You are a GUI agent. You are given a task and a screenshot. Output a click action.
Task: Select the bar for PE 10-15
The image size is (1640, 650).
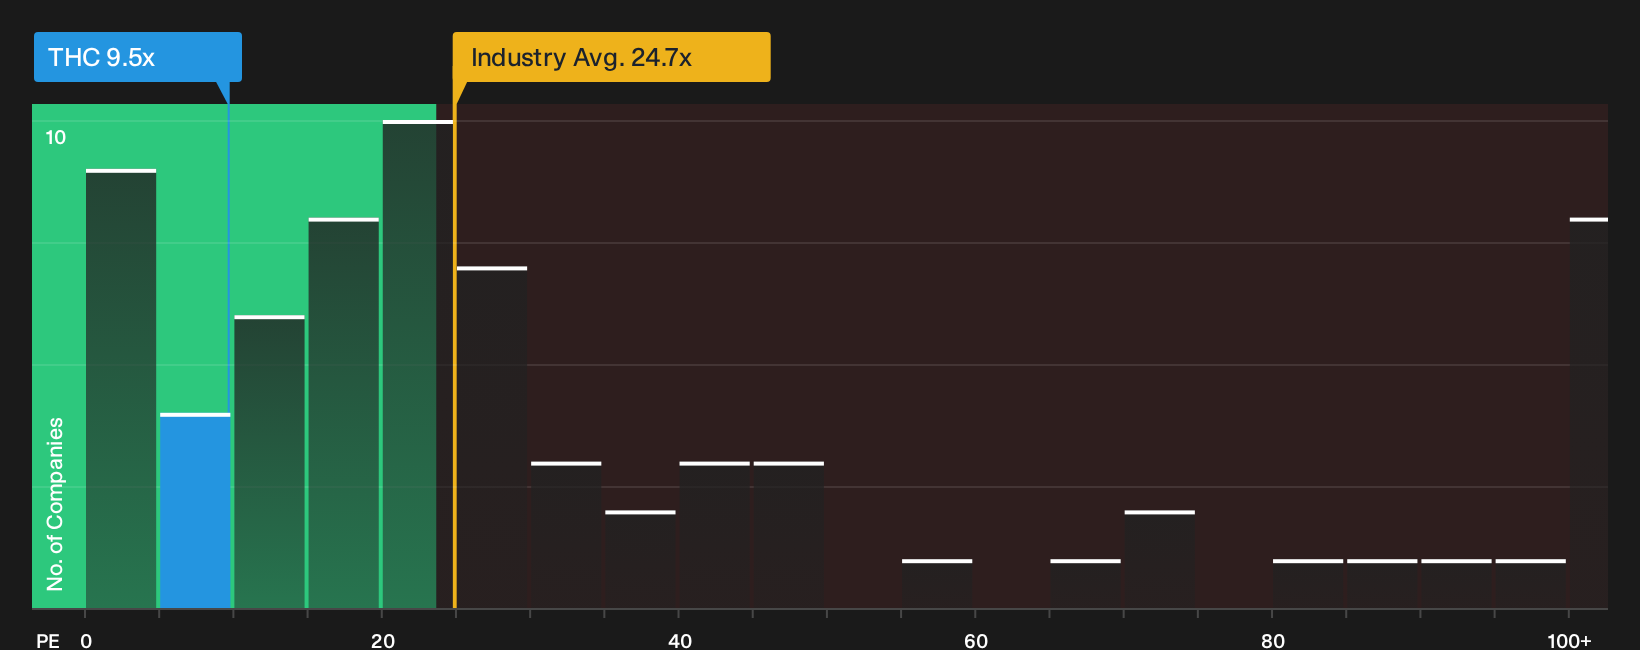(x=269, y=462)
